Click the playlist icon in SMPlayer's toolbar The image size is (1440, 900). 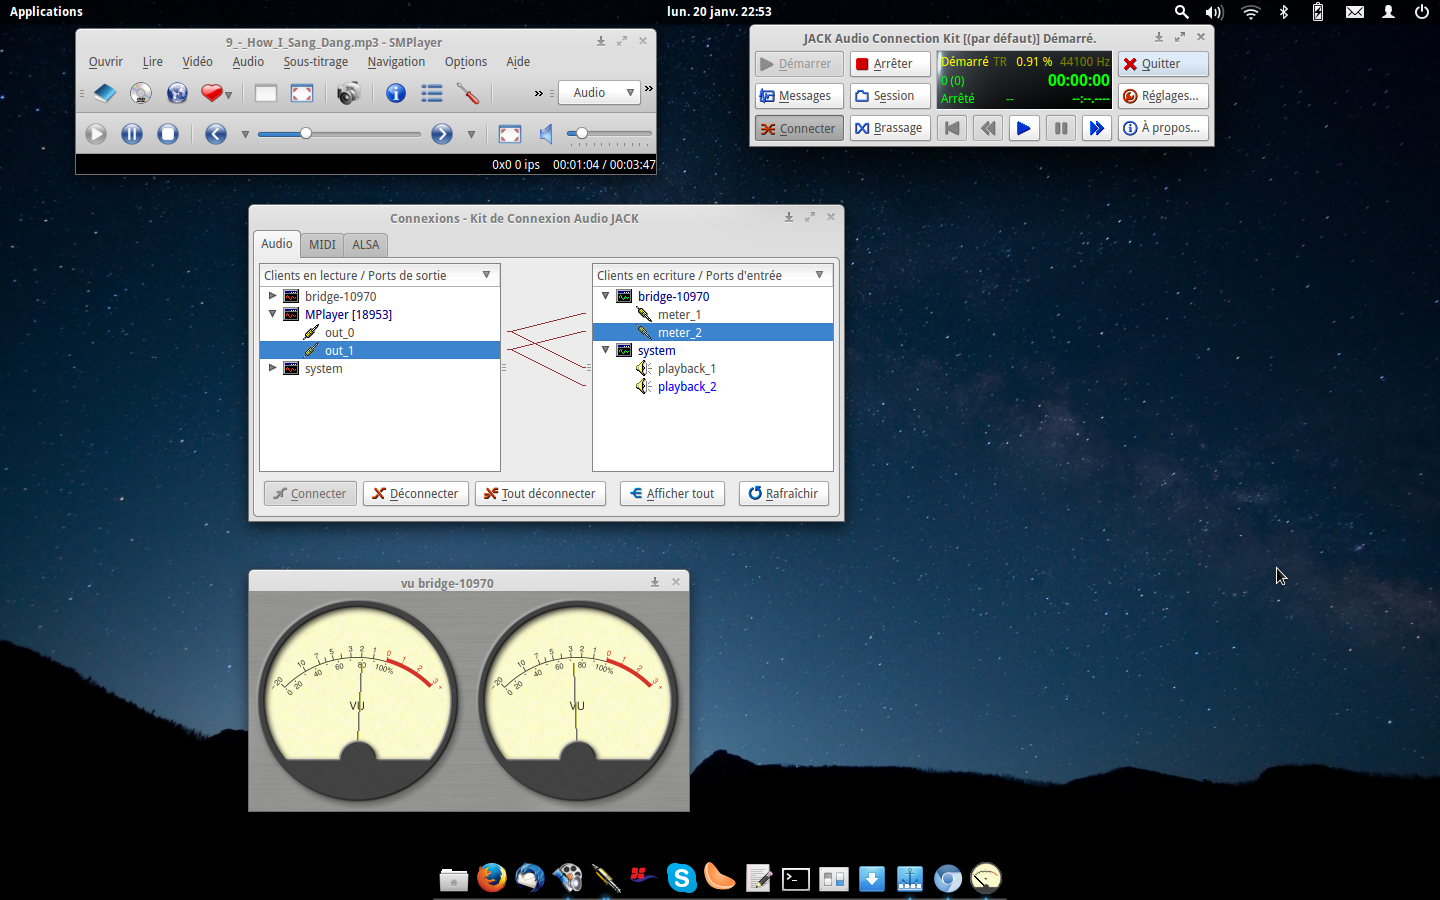click(432, 94)
